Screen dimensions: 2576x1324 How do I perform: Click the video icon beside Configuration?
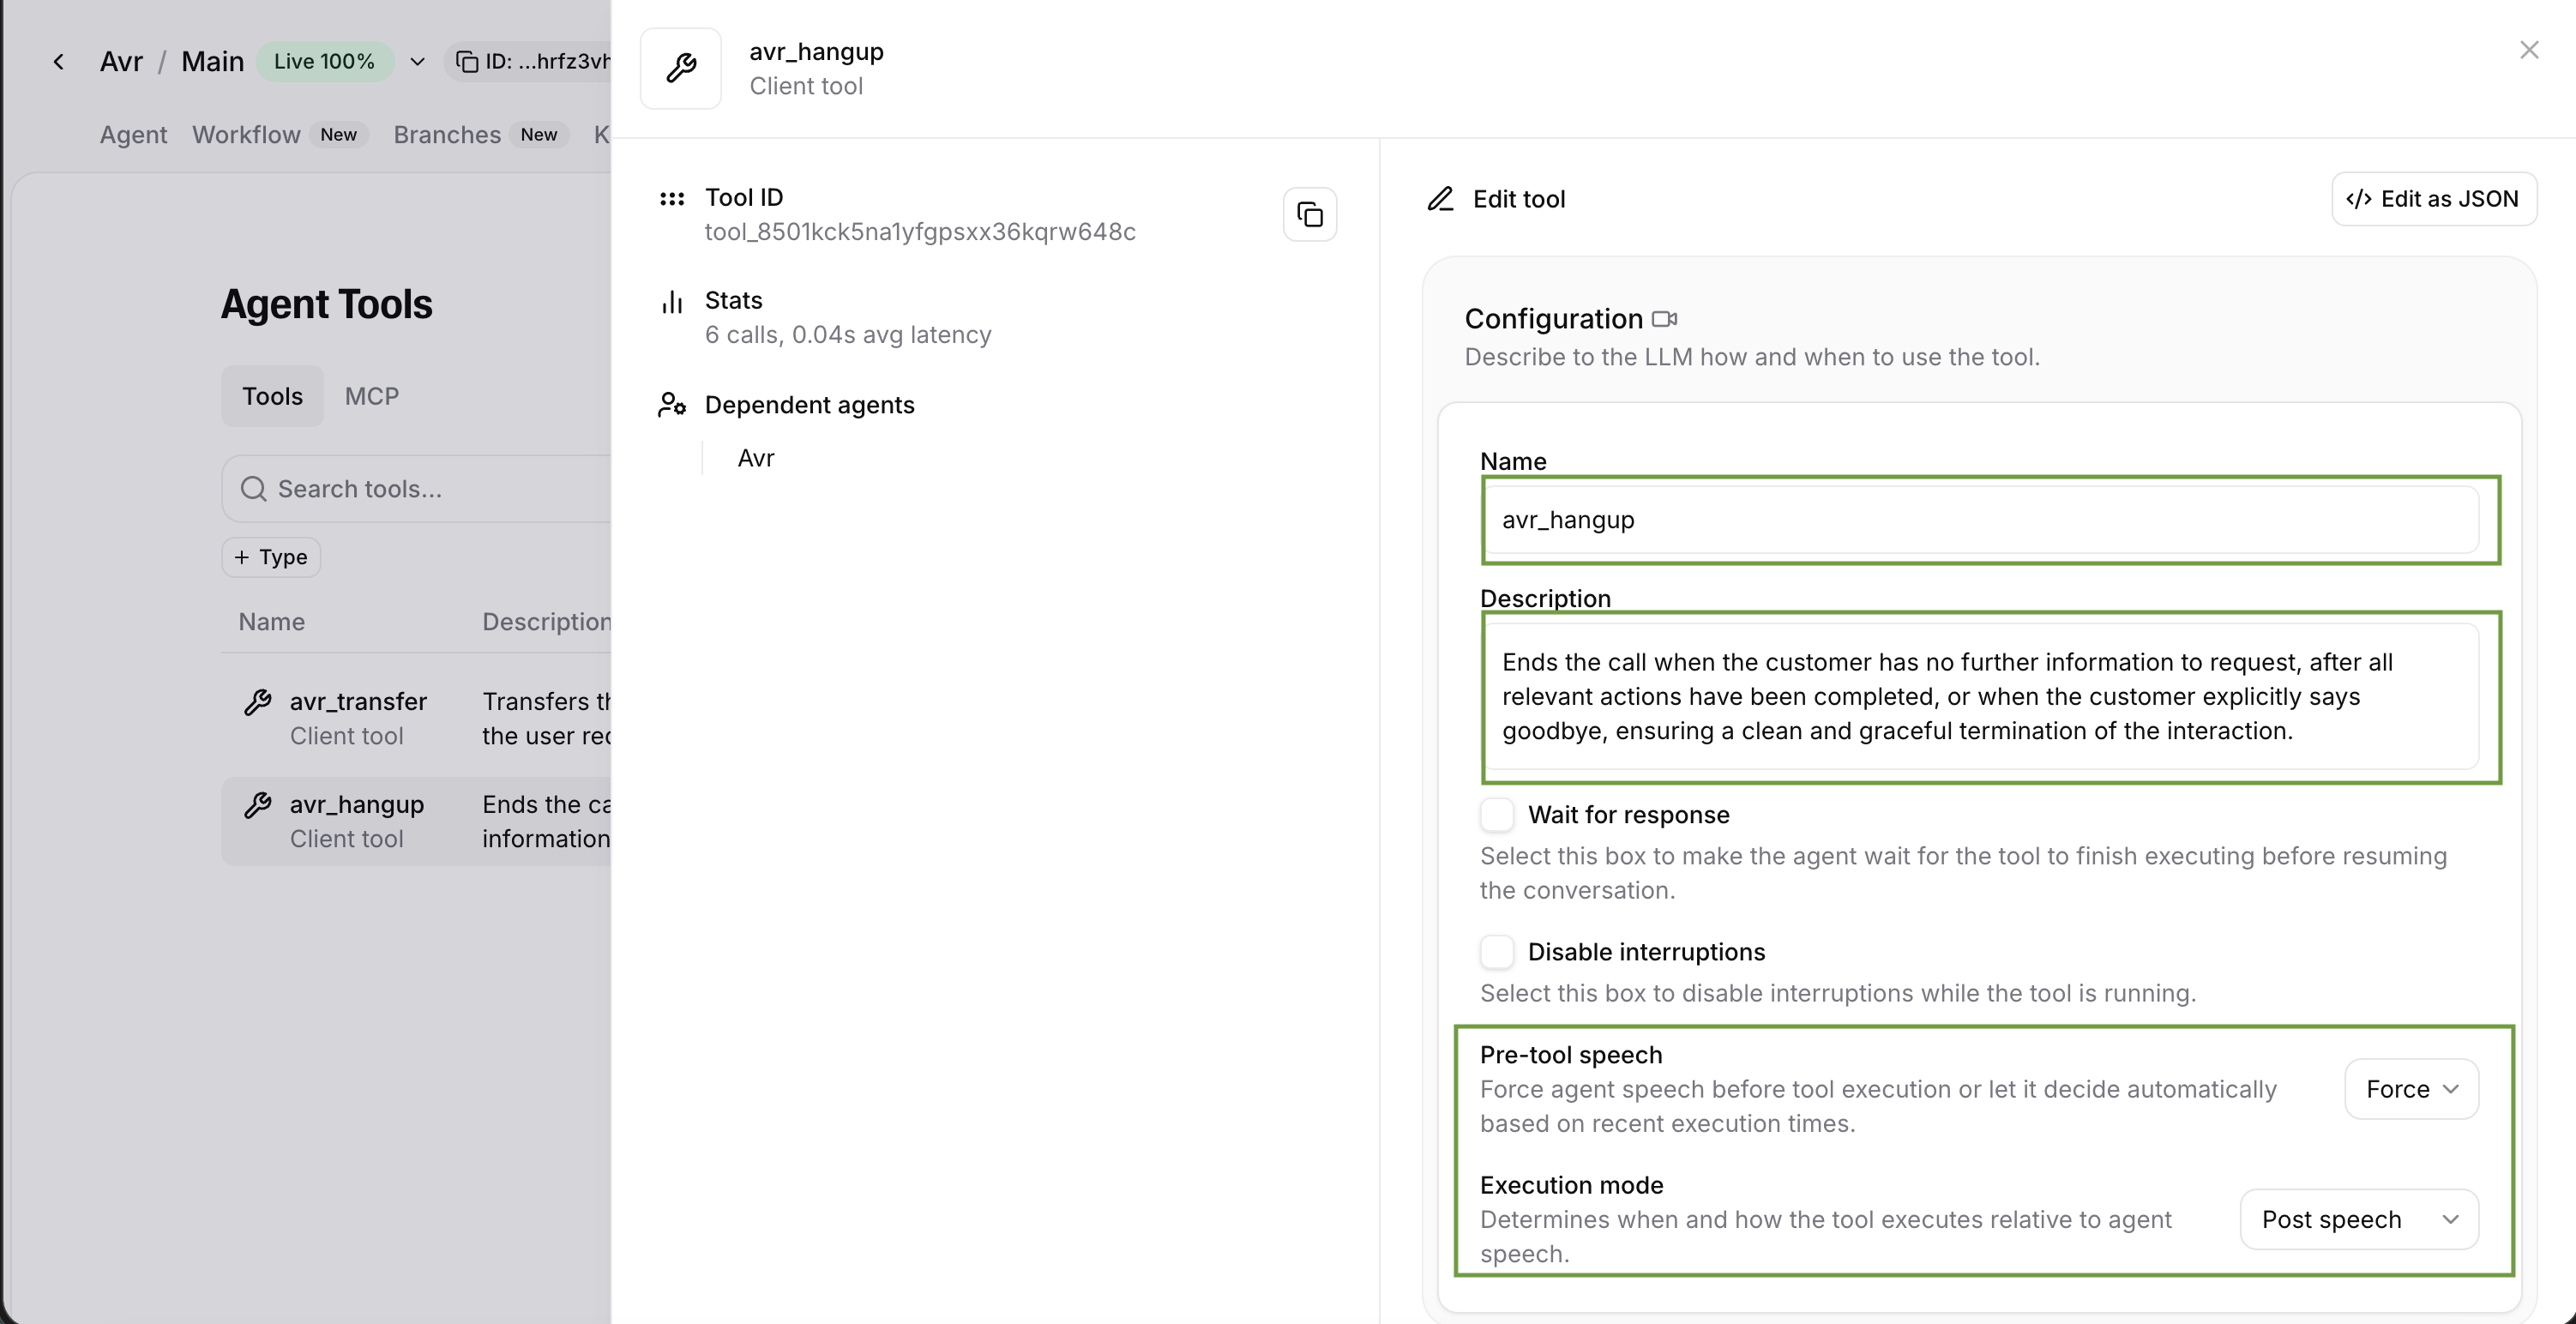1664,319
